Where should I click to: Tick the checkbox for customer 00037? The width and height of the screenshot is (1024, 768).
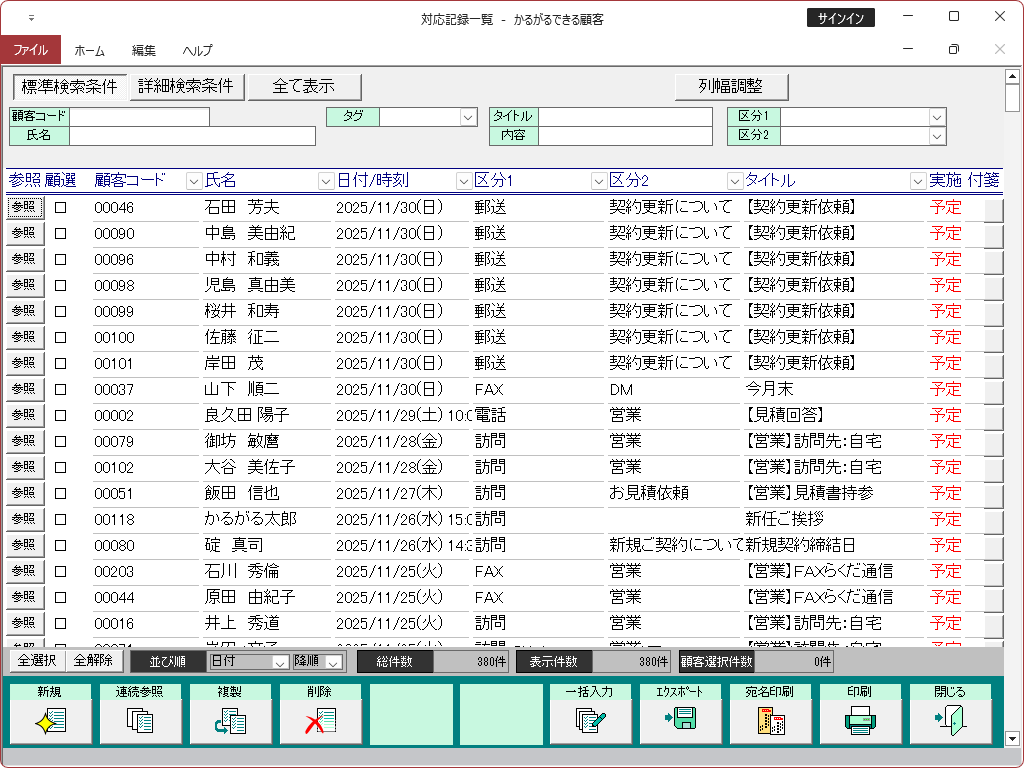click(x=61, y=389)
